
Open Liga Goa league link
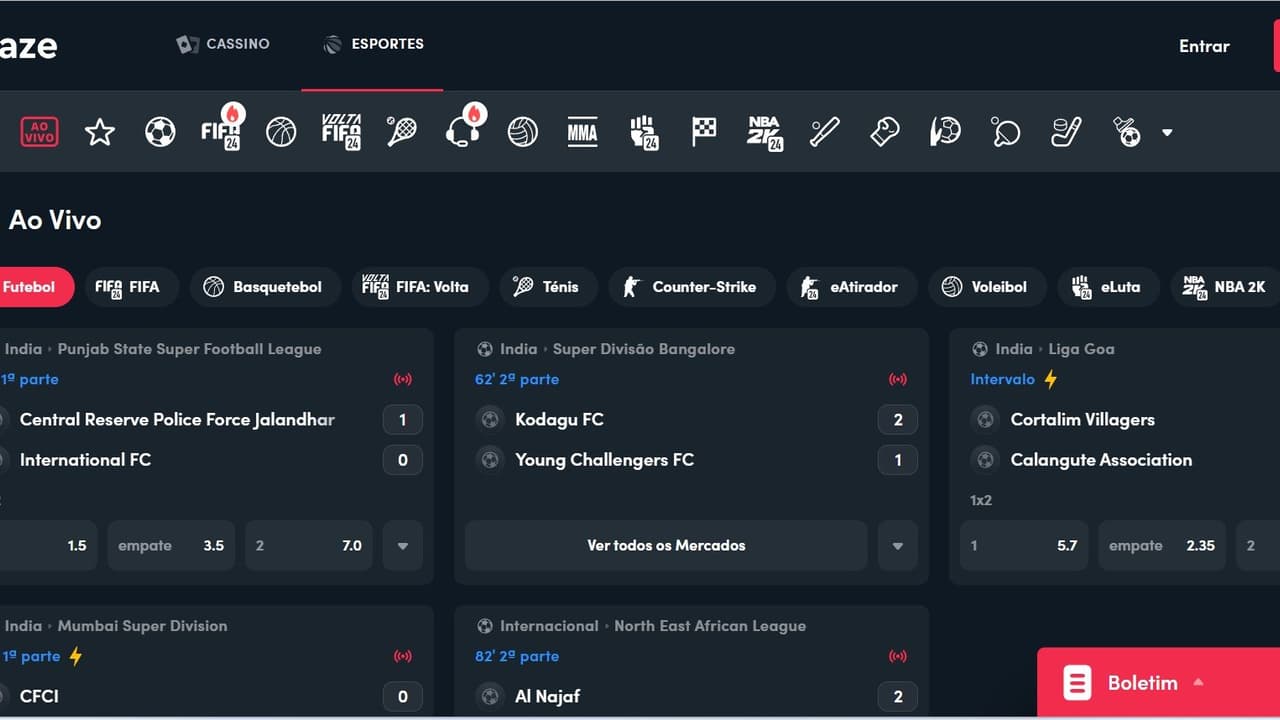[1081, 349]
